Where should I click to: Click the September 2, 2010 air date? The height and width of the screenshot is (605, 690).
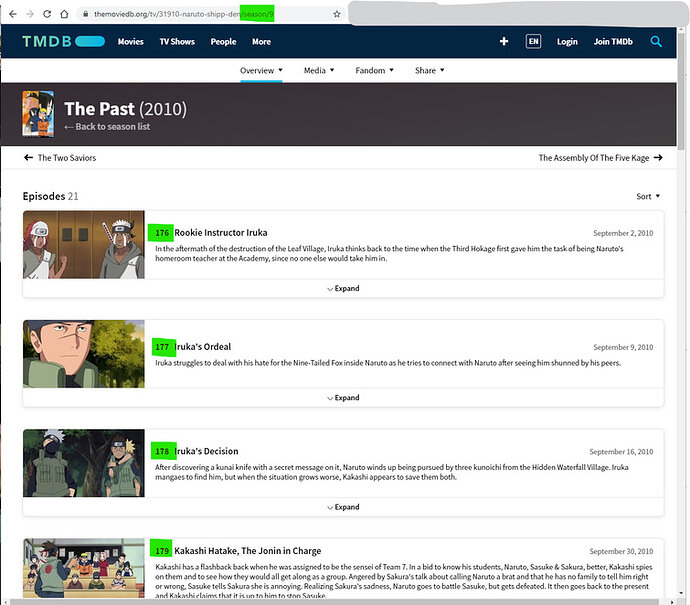(623, 233)
